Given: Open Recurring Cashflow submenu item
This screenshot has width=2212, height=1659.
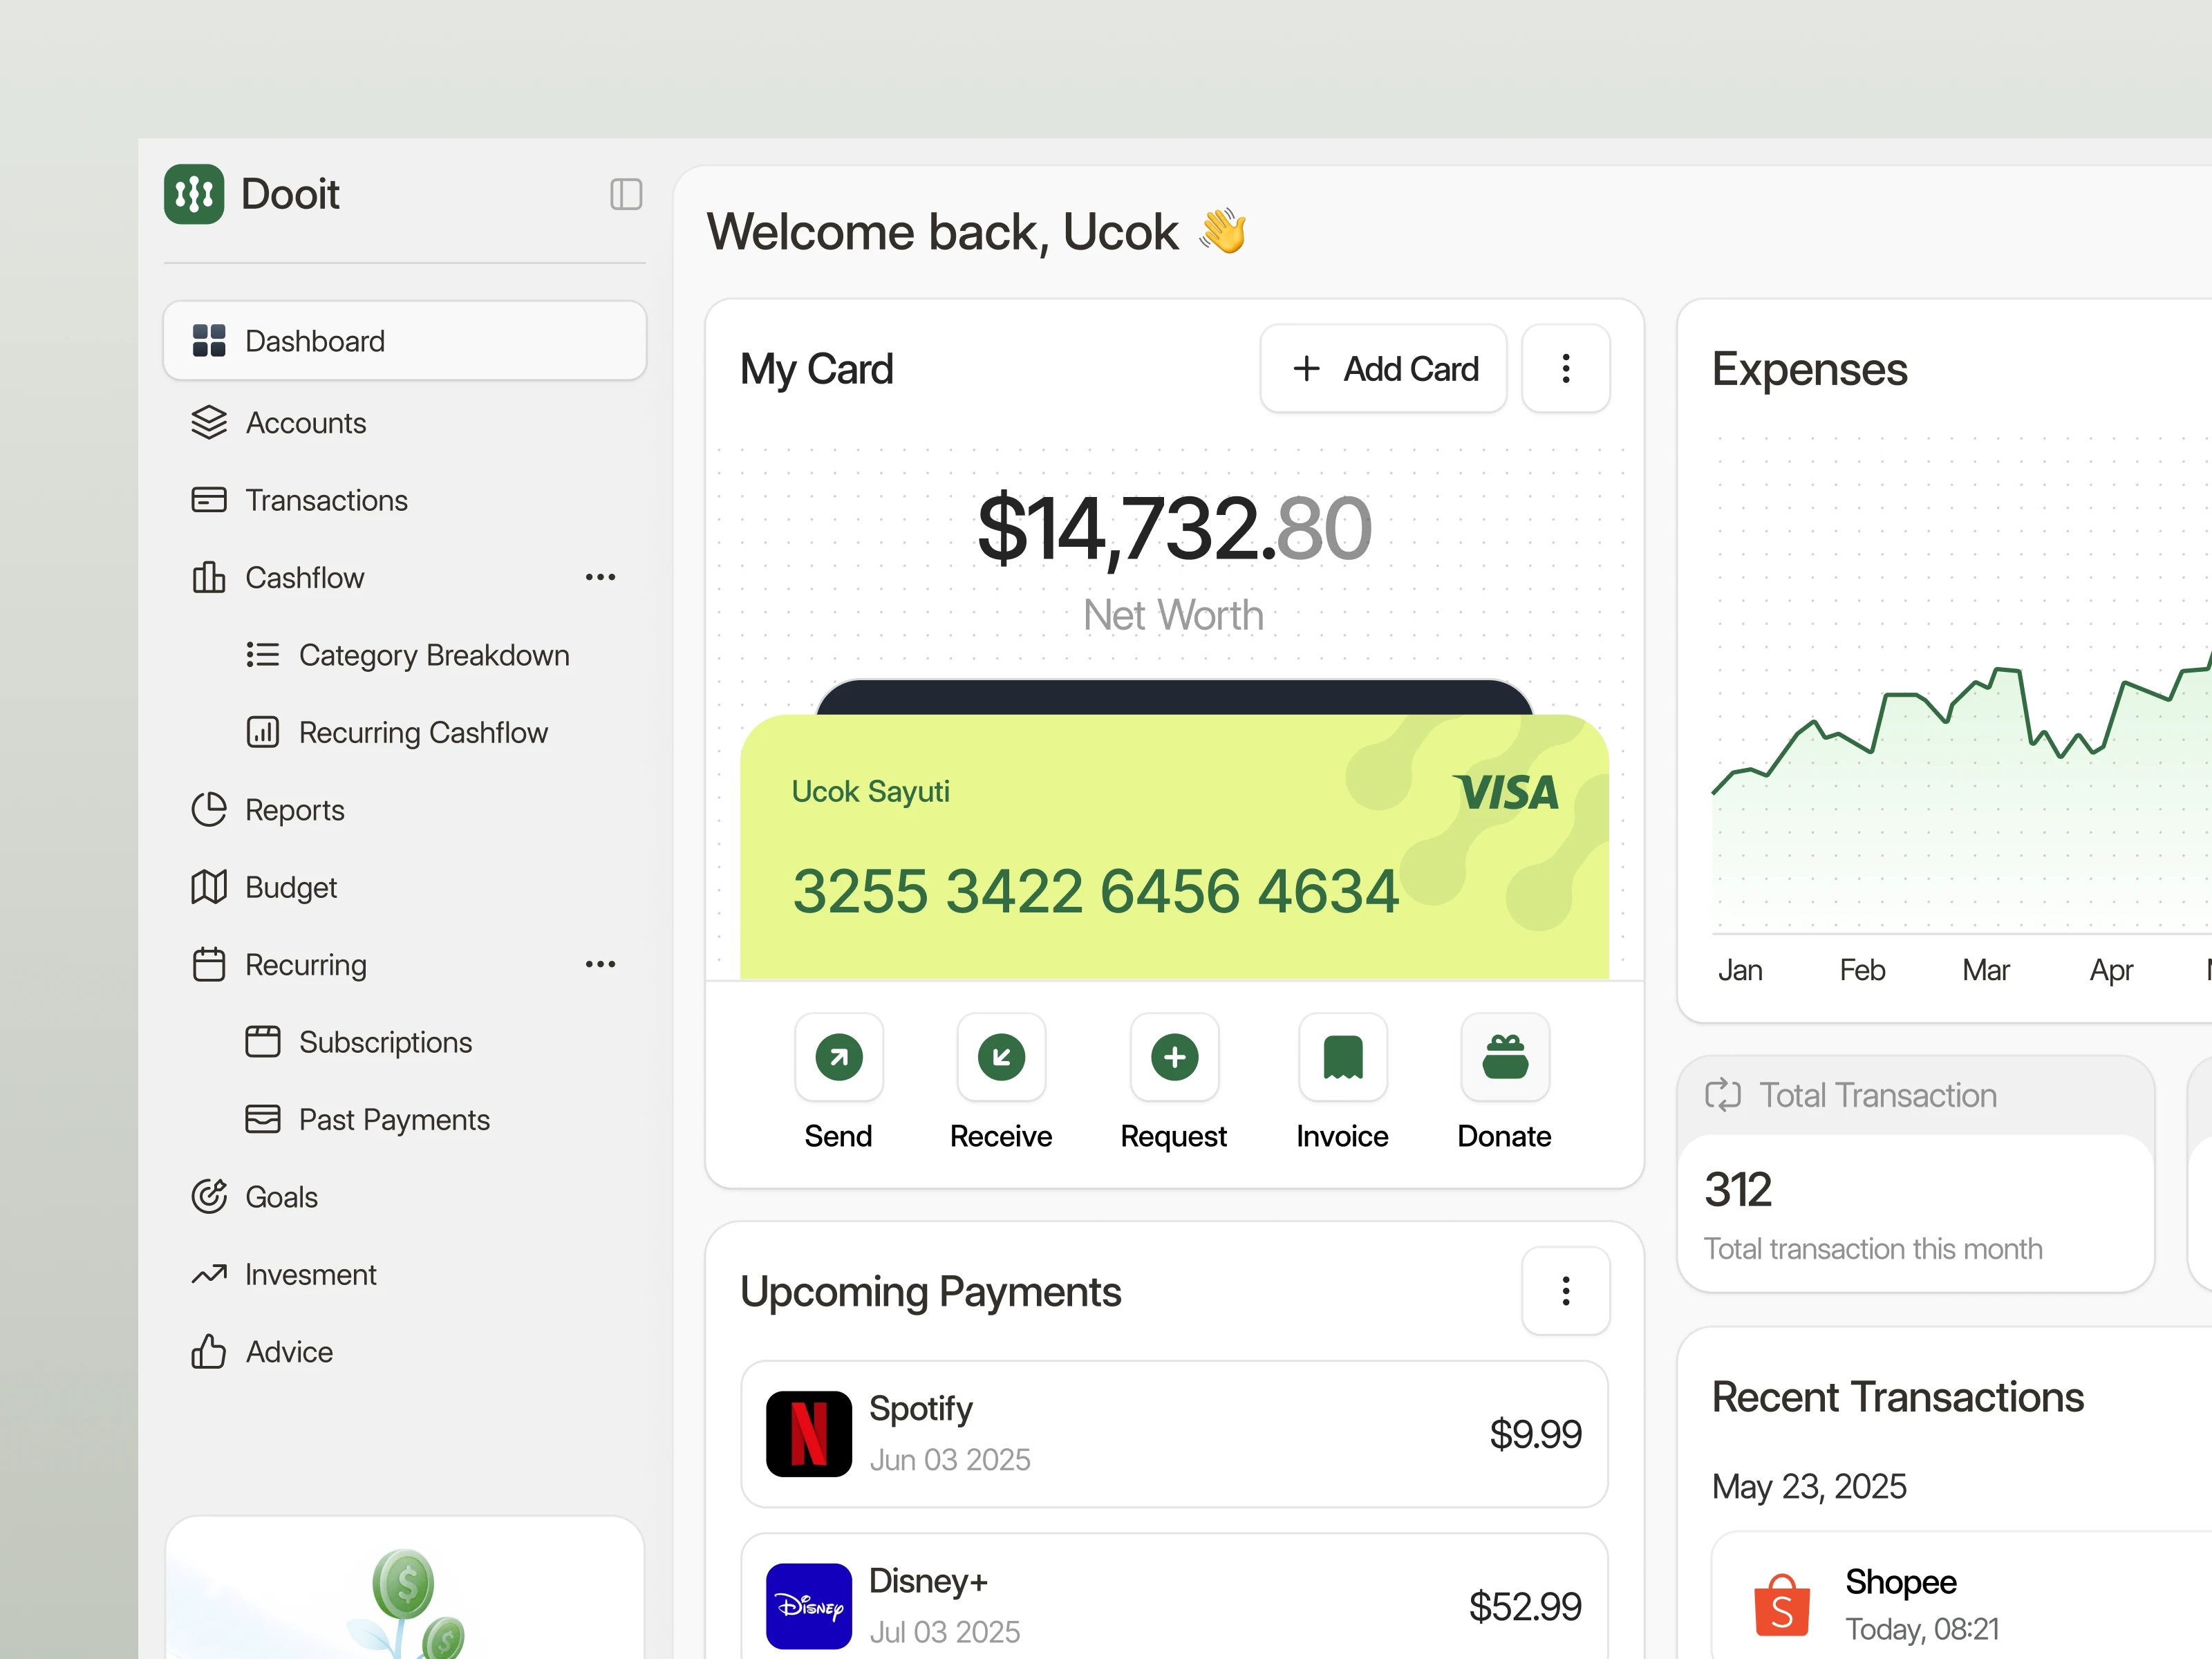Looking at the screenshot, I should tap(397, 733).
